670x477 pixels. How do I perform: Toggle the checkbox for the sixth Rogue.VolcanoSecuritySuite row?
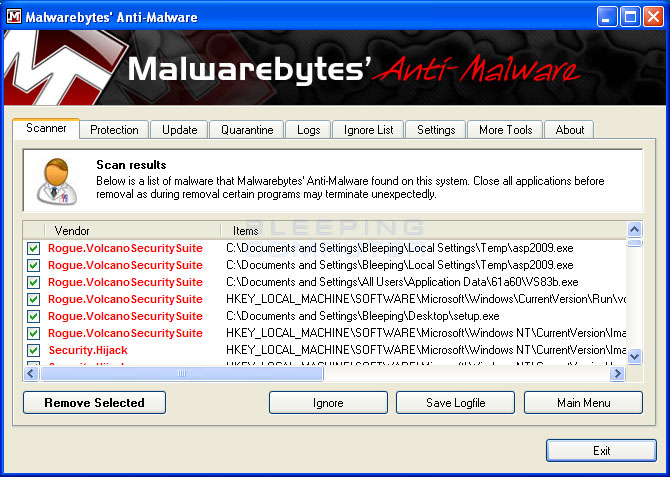[x=33, y=333]
